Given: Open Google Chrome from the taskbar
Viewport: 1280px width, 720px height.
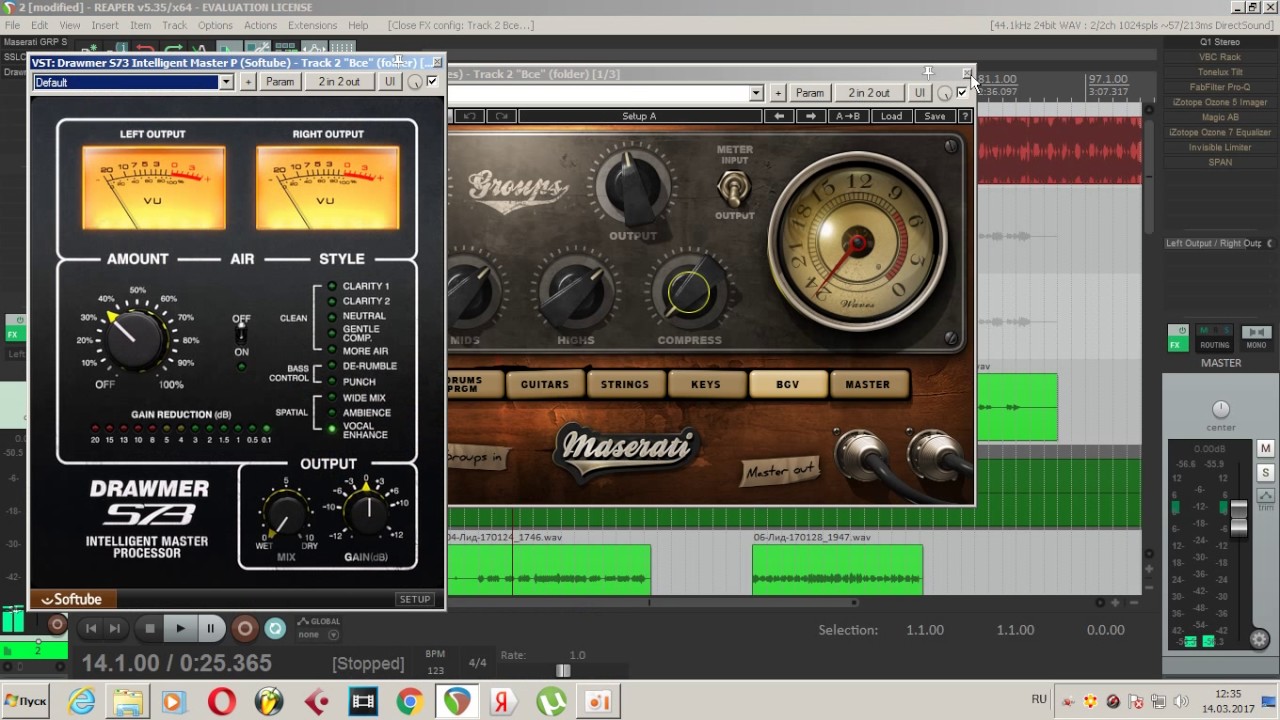Looking at the screenshot, I should pyautogui.click(x=409, y=702).
